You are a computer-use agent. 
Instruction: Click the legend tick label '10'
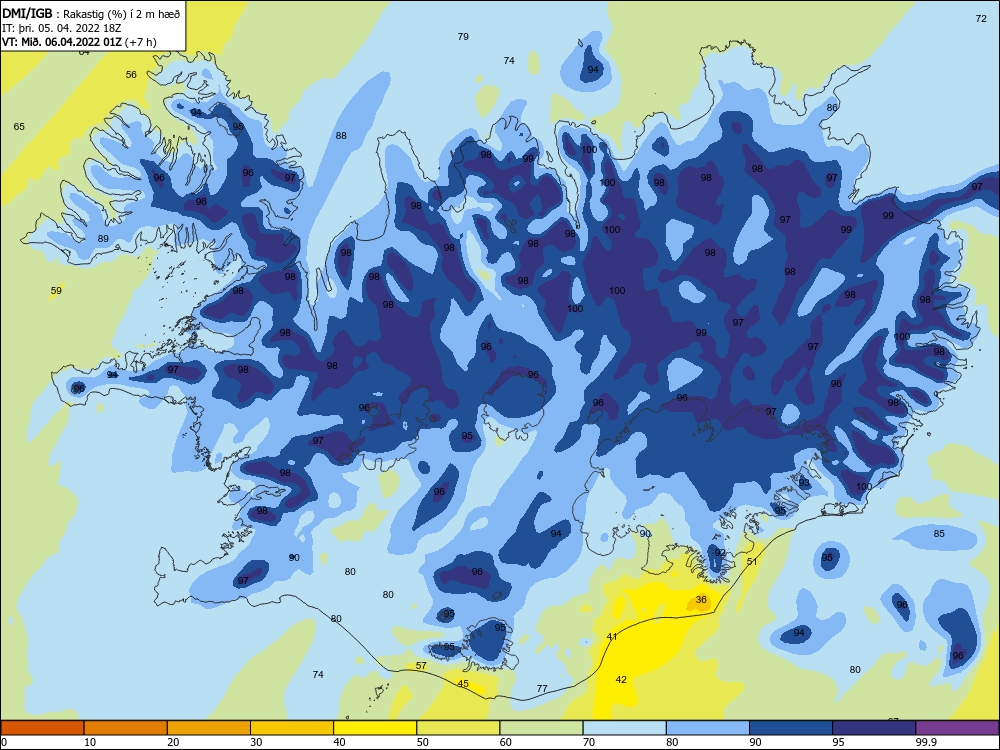90,742
